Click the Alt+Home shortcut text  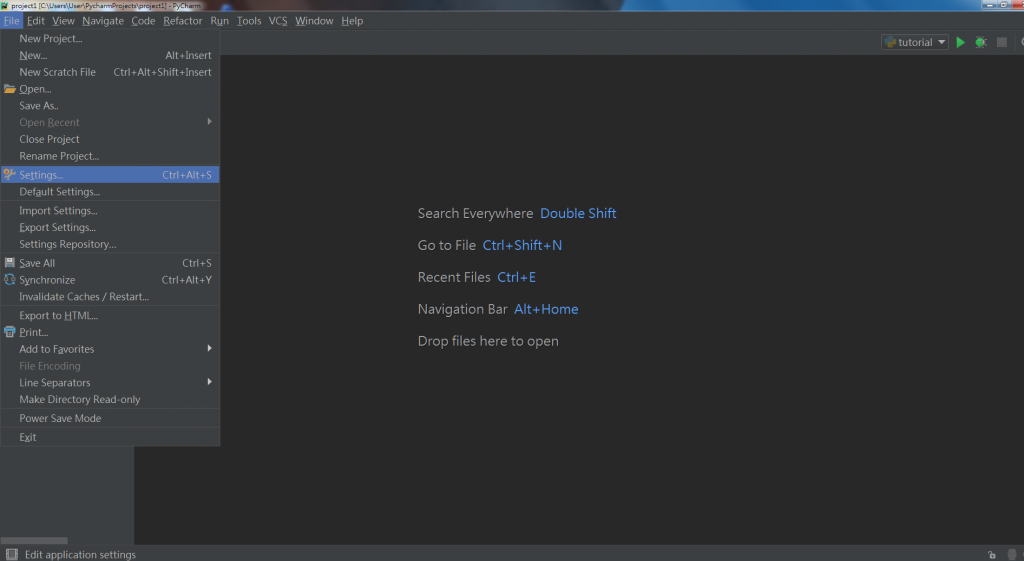click(546, 310)
